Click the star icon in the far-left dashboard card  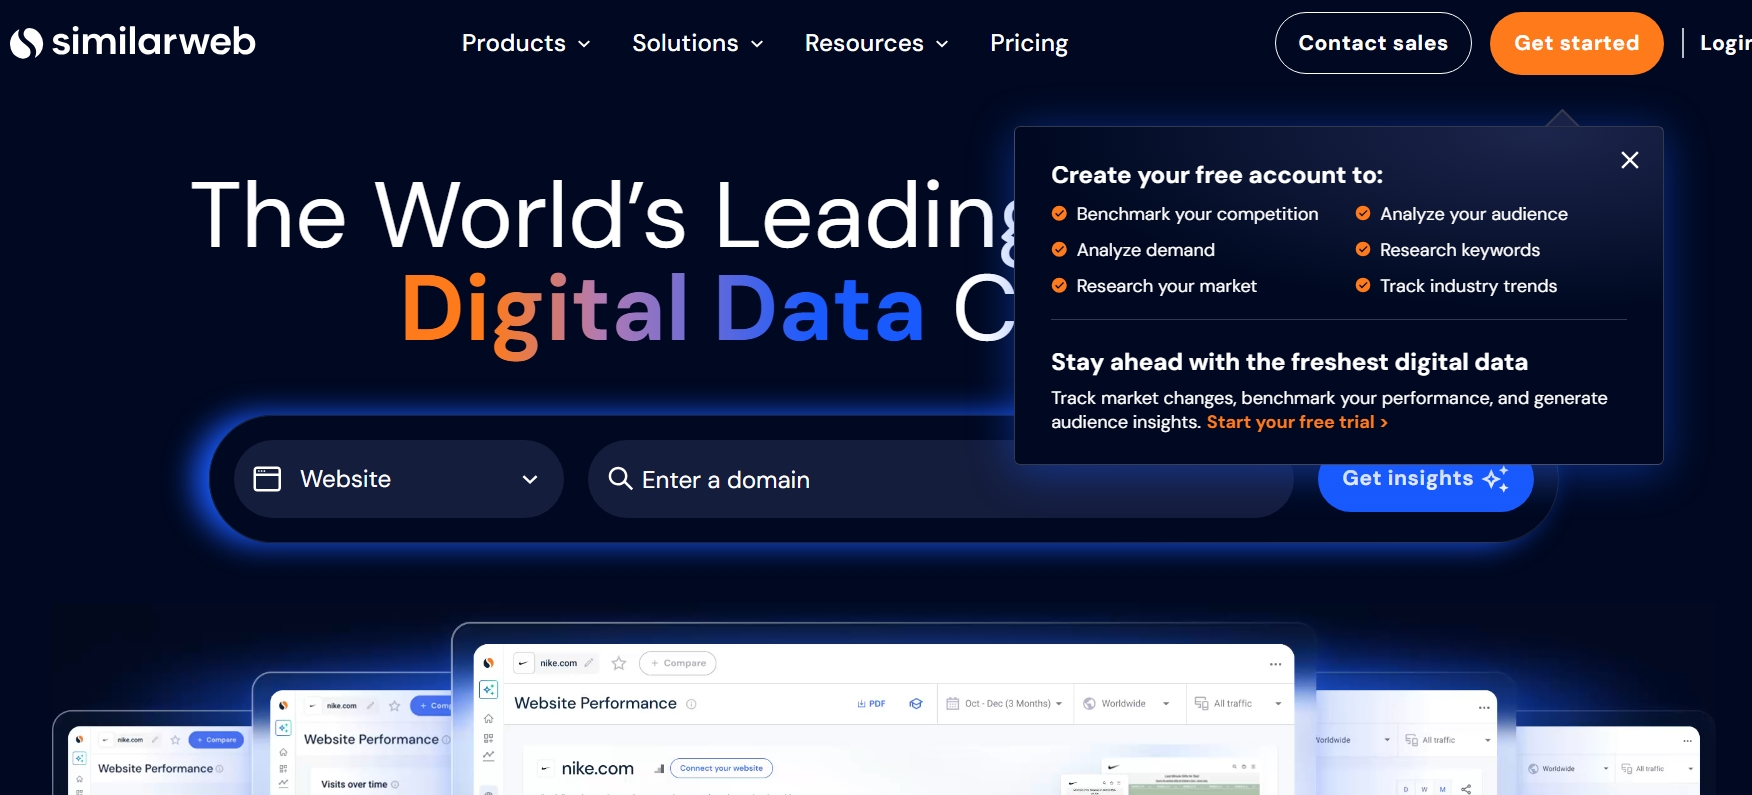175,740
